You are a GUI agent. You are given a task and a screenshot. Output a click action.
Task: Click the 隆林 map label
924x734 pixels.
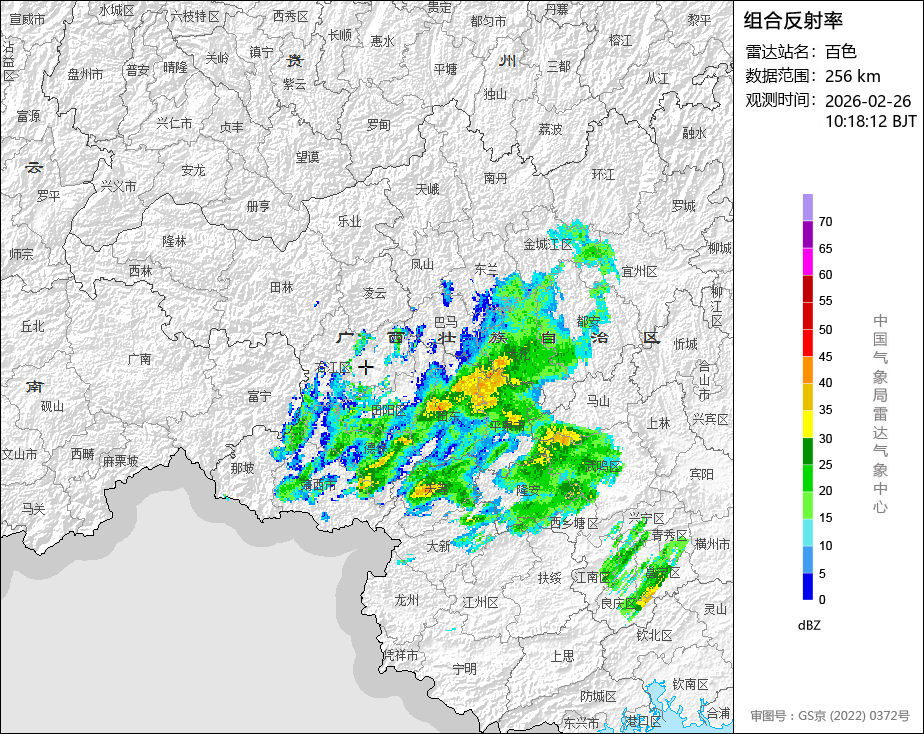(x=174, y=241)
